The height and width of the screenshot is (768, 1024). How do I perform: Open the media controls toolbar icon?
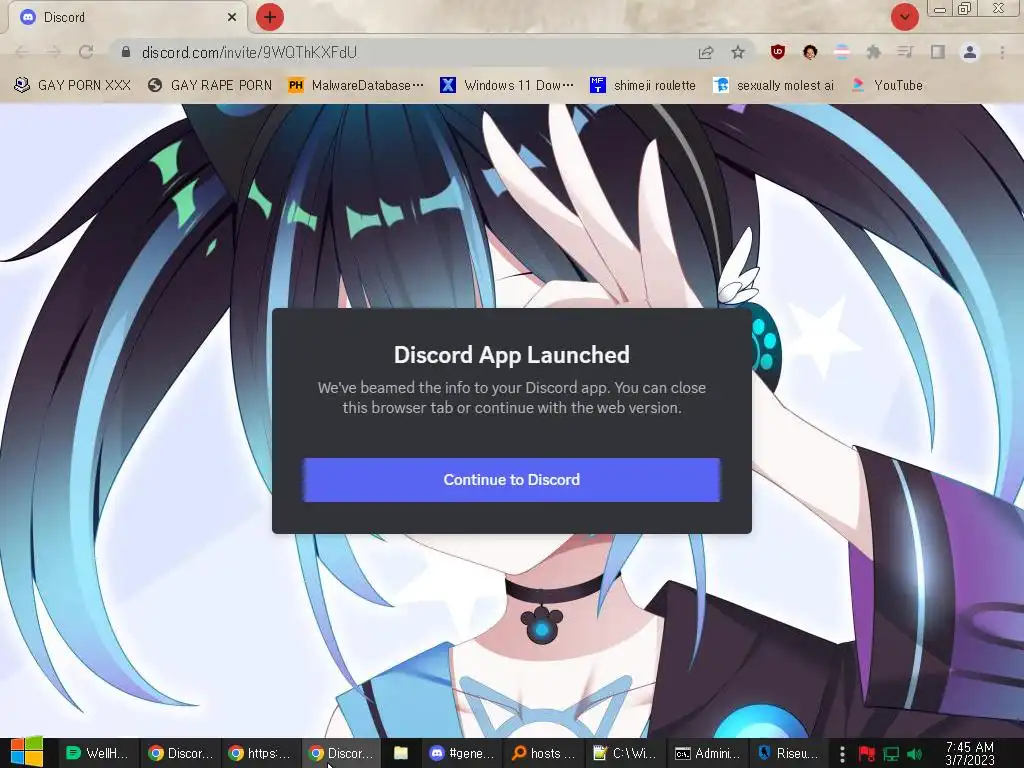905,52
